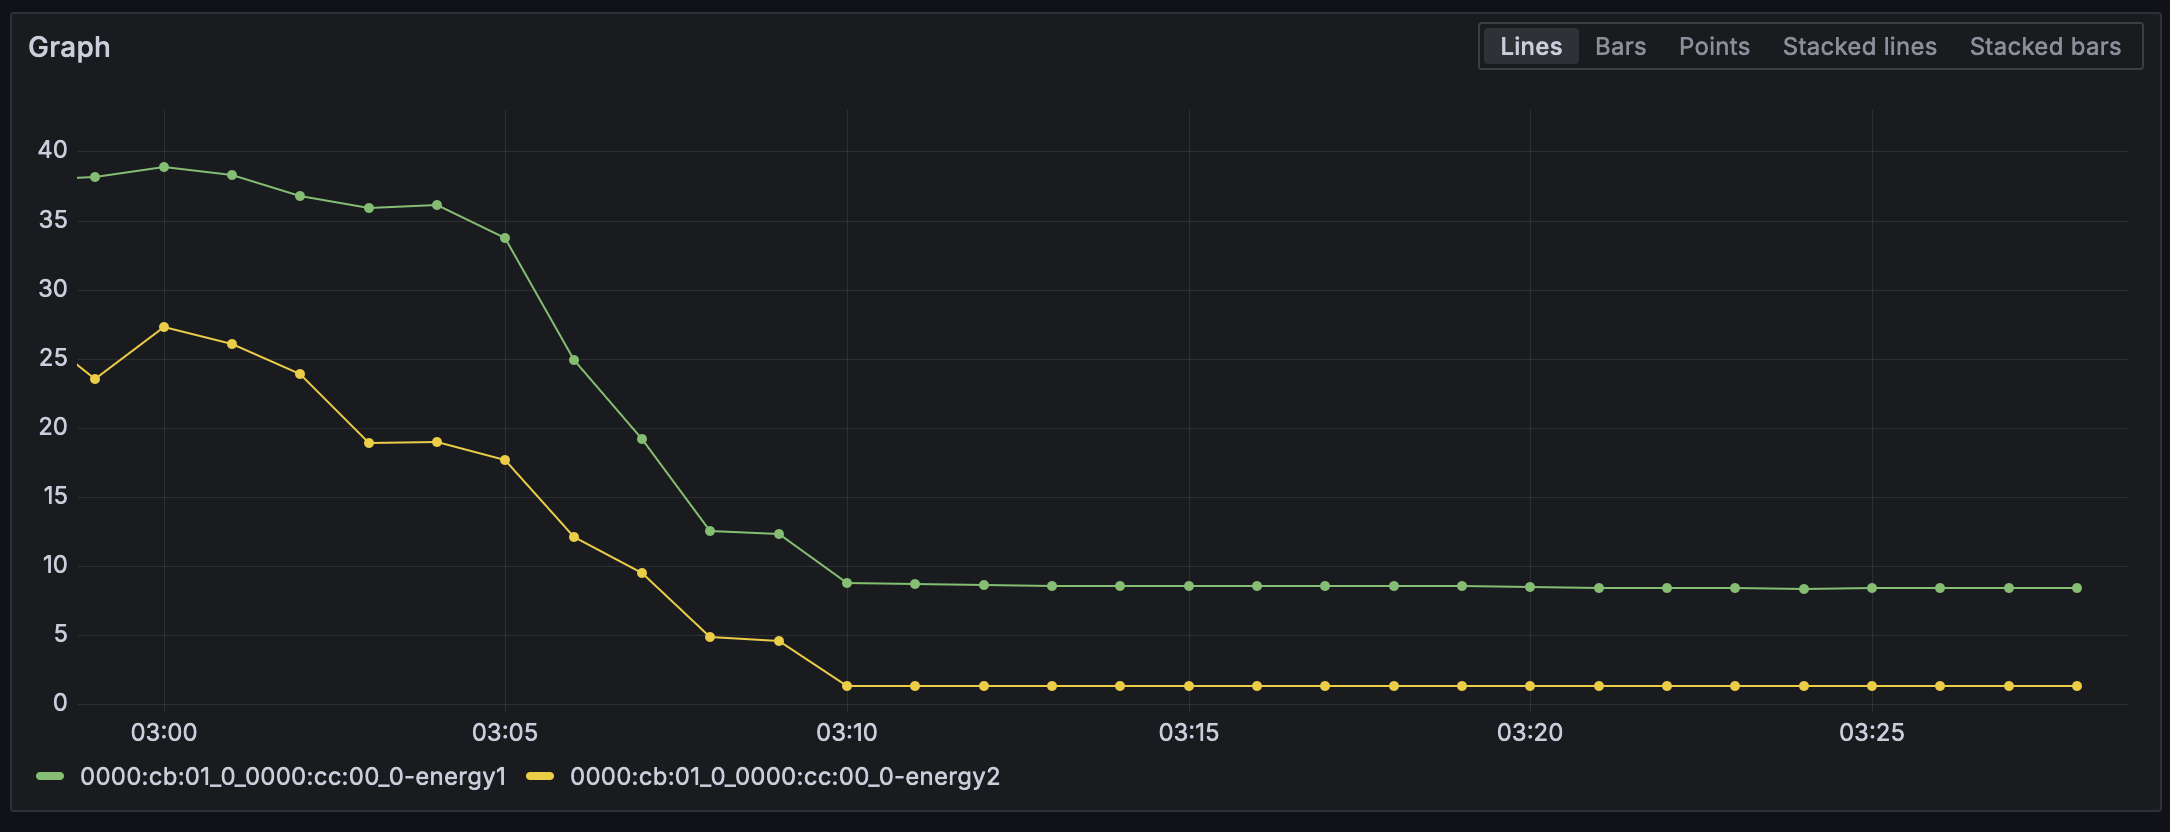Click the Graph panel title

click(69, 47)
